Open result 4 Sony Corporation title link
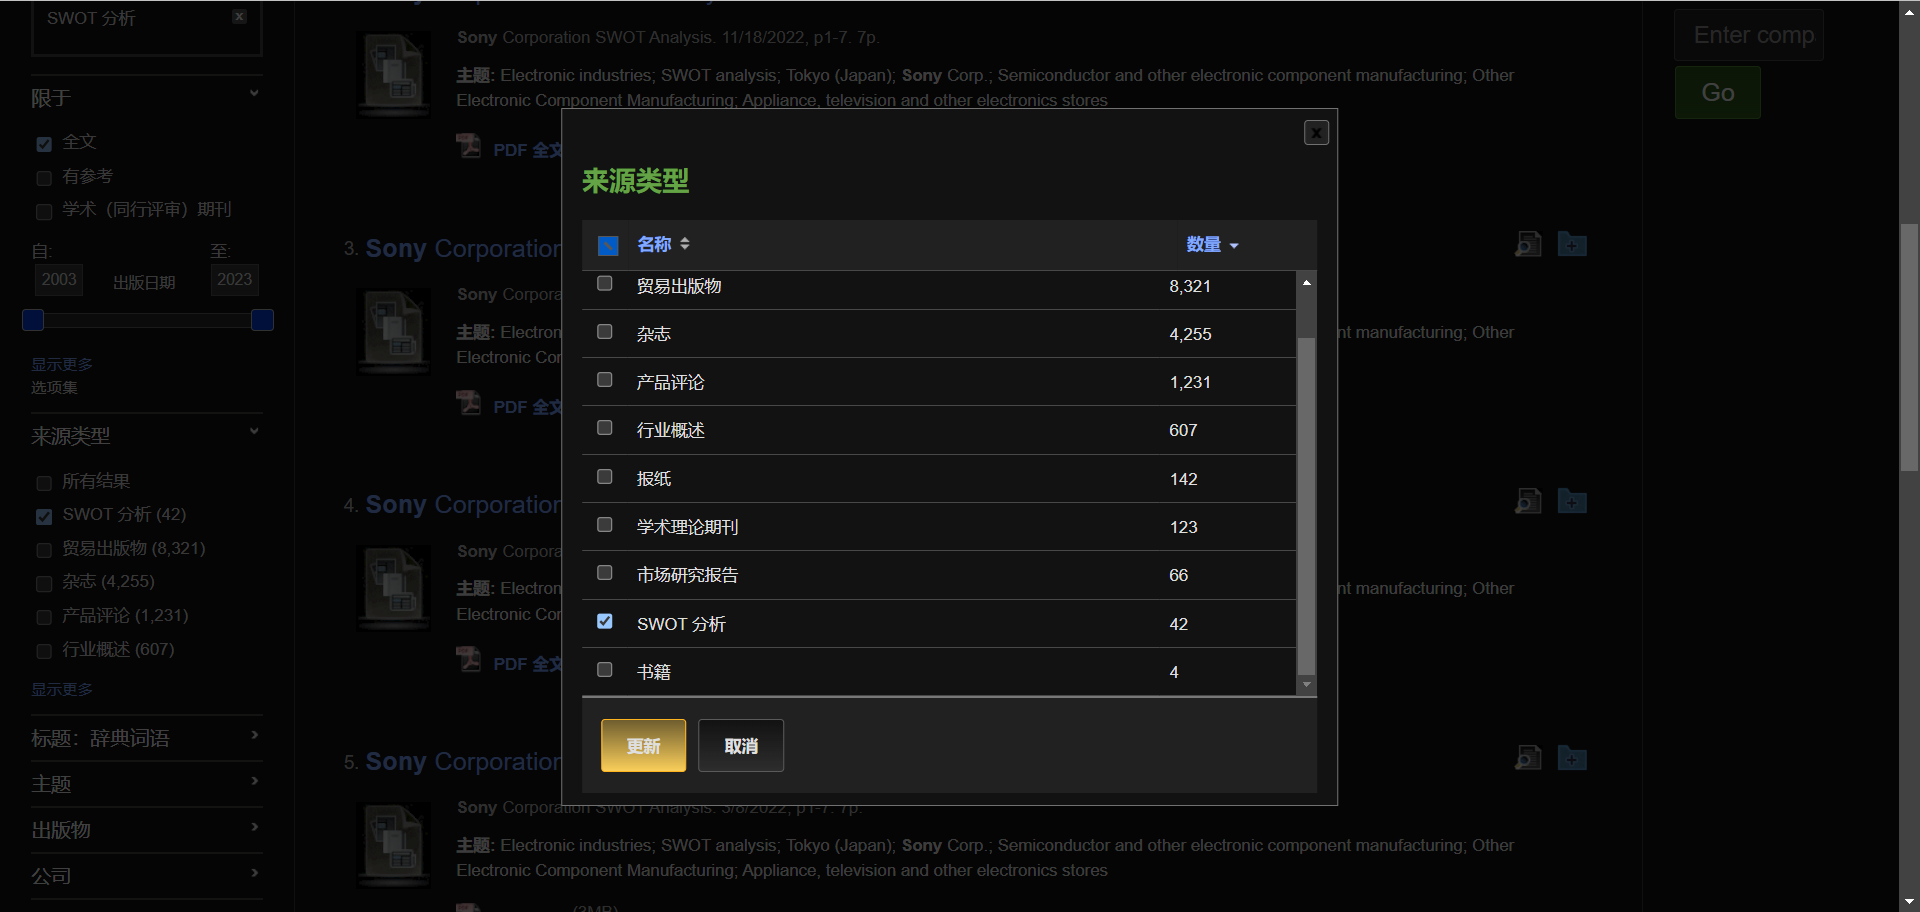The image size is (1920, 912). (x=463, y=504)
